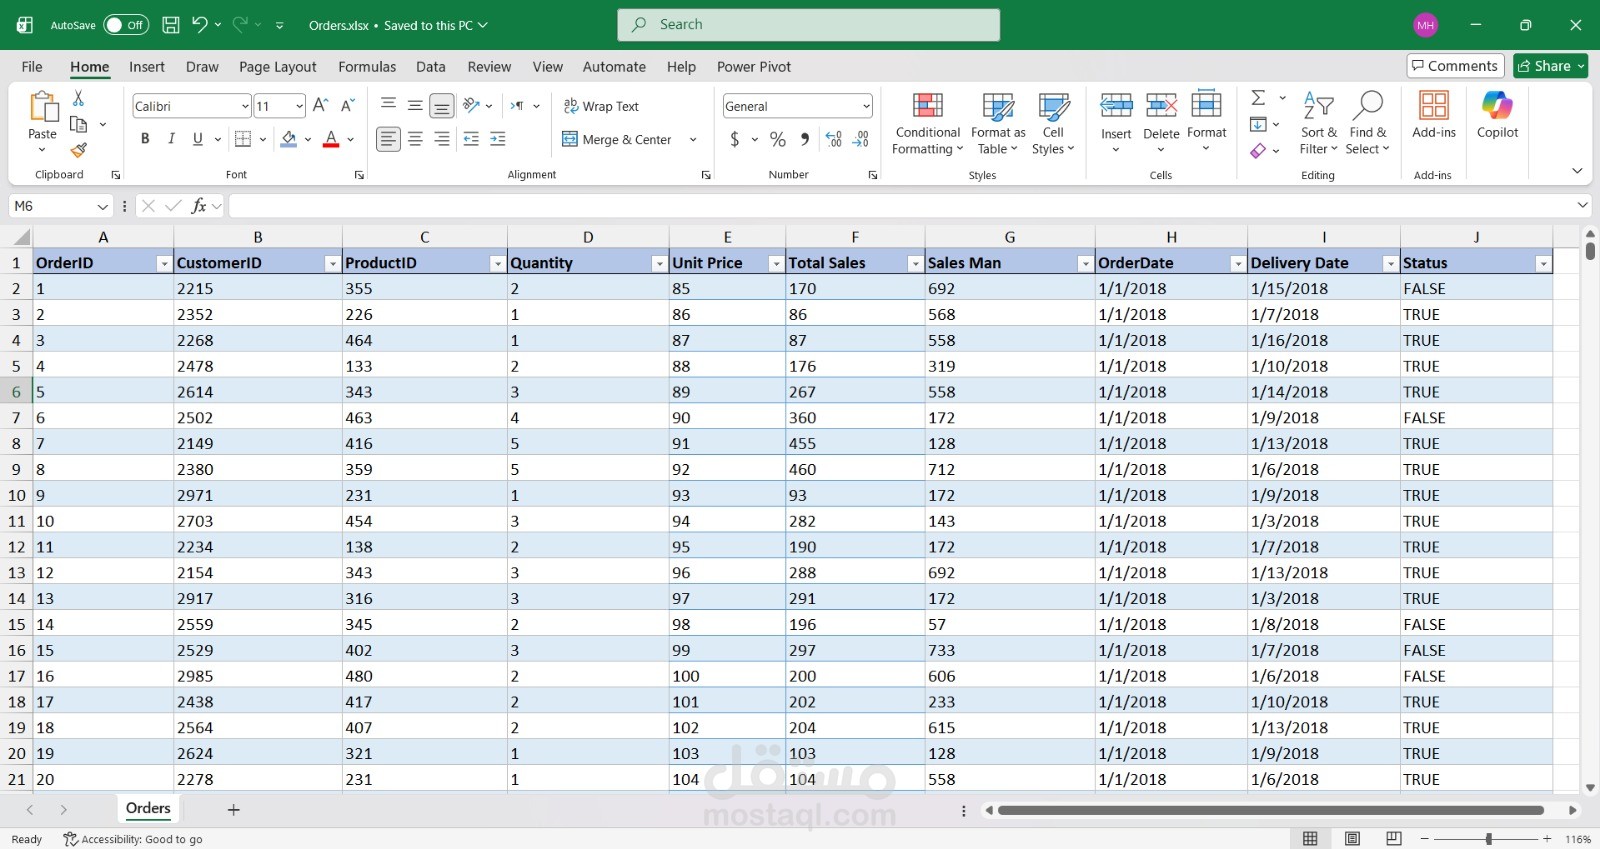This screenshot has width=1600, height=849.
Task: Click the Comments button
Action: coord(1455,66)
